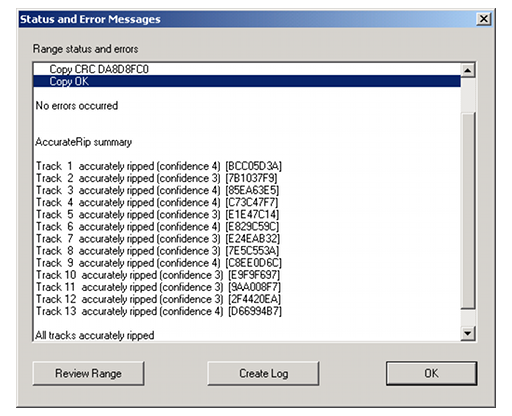Select Track 5 row with E1E47C14
The height and width of the screenshot is (416, 512).
click(247, 214)
